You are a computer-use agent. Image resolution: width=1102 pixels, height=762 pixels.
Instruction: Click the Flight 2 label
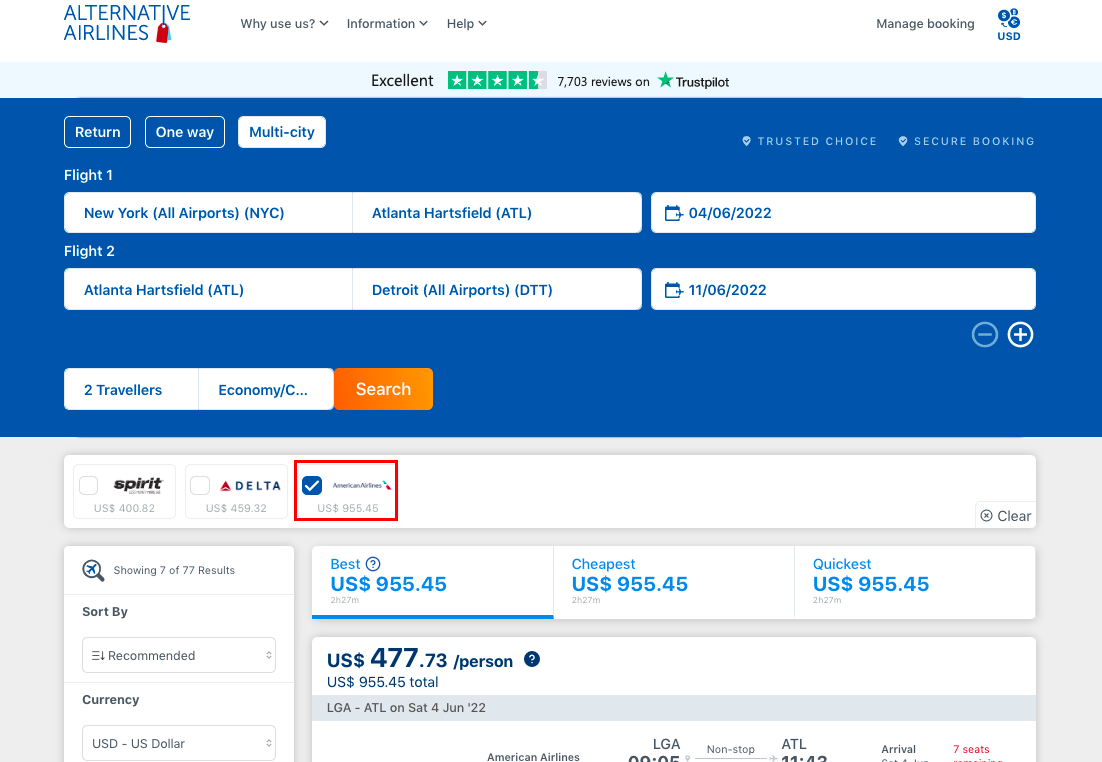[x=89, y=251]
